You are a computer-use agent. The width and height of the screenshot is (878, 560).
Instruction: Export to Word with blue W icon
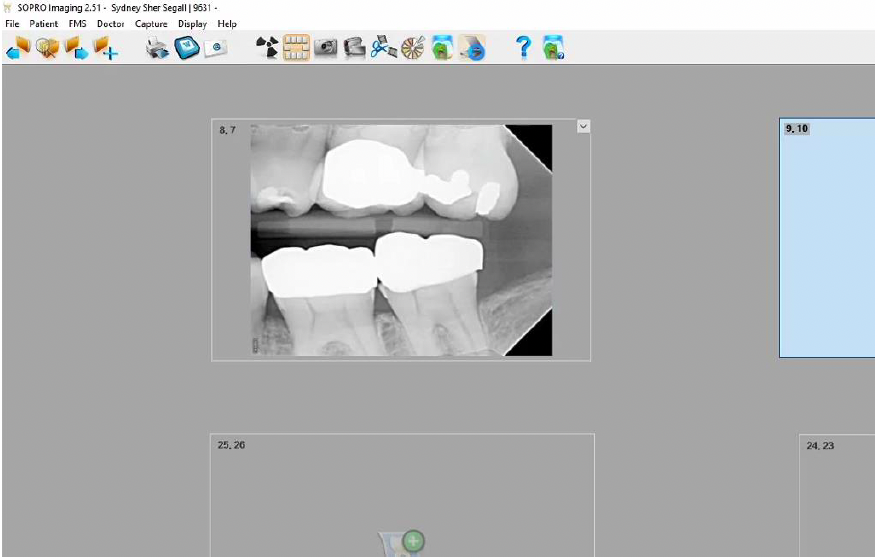[x=186, y=48]
